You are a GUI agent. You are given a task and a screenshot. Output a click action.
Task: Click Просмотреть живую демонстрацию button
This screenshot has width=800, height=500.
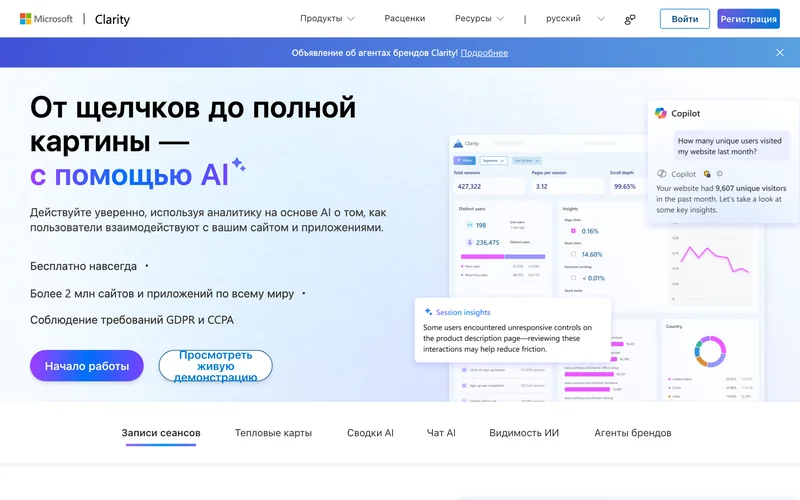coord(215,366)
